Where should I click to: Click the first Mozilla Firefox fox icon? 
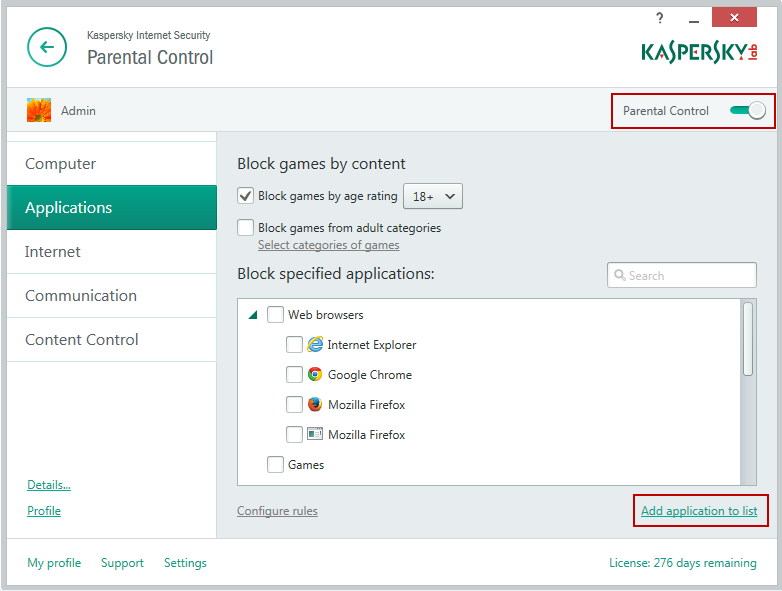click(315, 404)
